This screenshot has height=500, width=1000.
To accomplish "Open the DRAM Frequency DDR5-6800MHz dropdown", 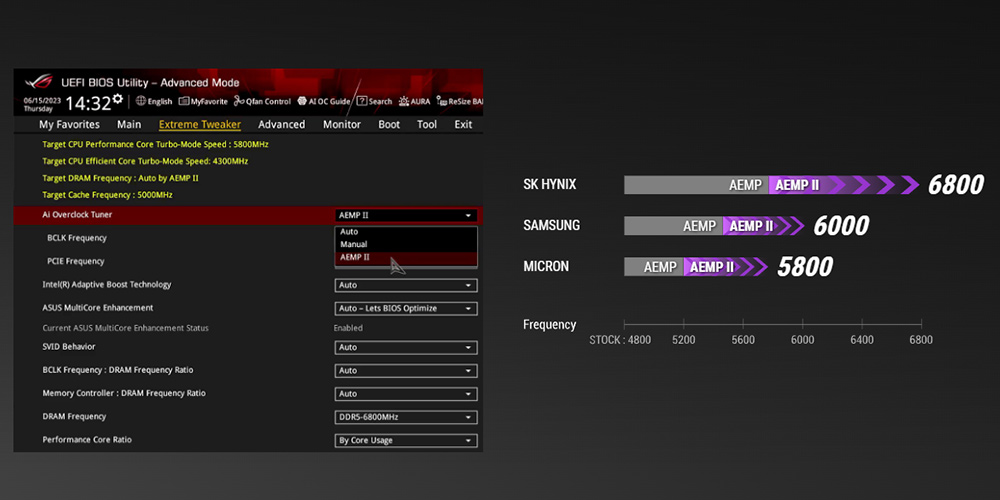I will tap(406, 417).
